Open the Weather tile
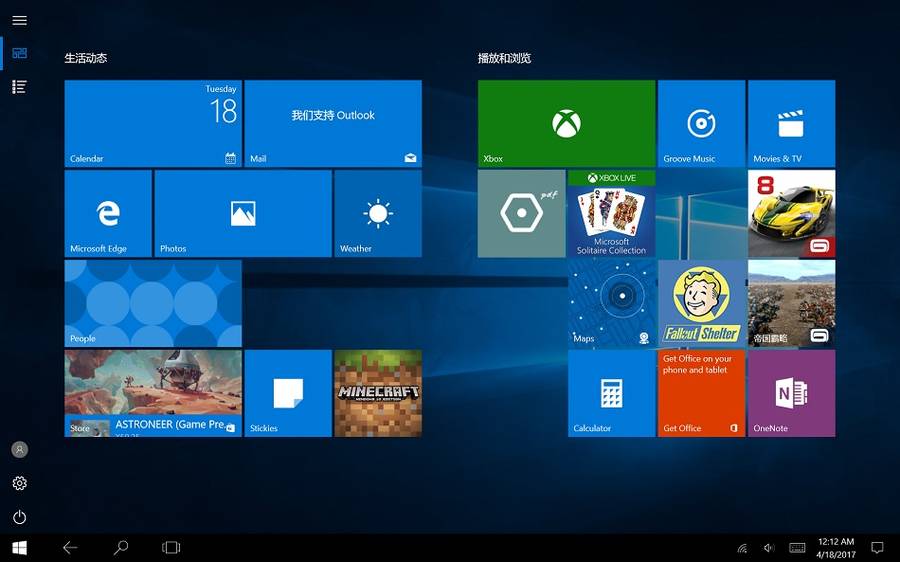The width and height of the screenshot is (900, 562). (377, 213)
